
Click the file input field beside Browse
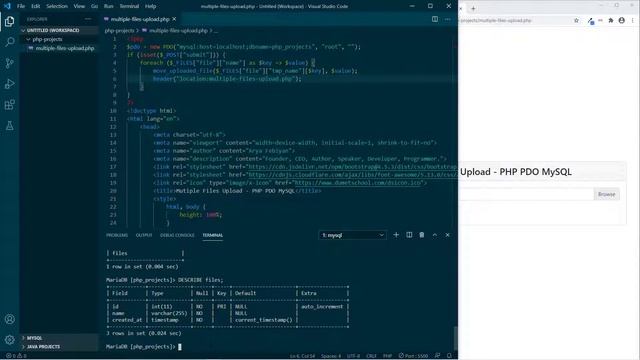click(527, 194)
